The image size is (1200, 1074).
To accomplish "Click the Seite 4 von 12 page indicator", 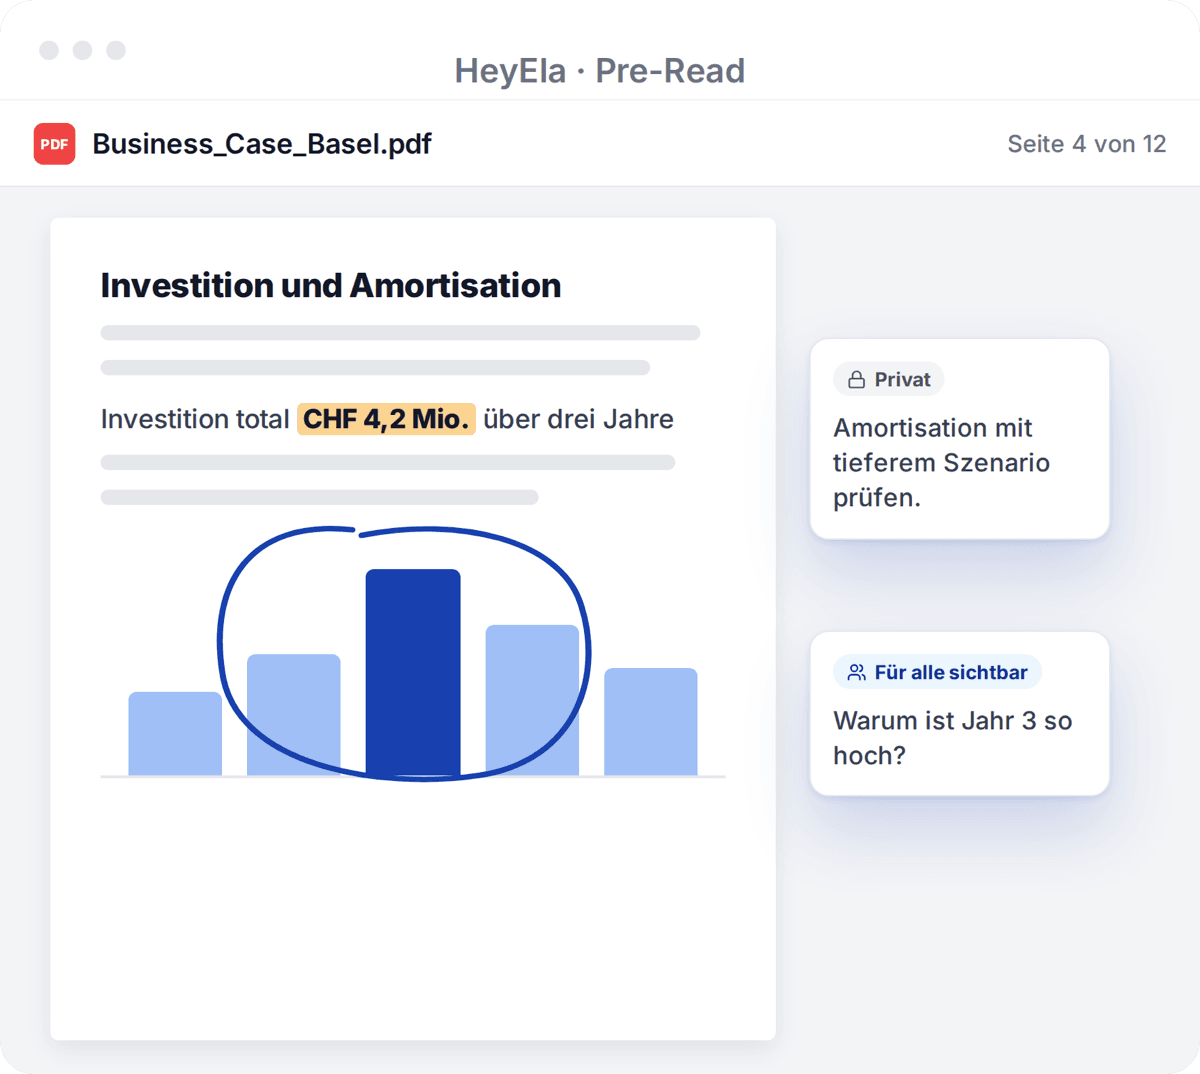I will [x=1087, y=144].
